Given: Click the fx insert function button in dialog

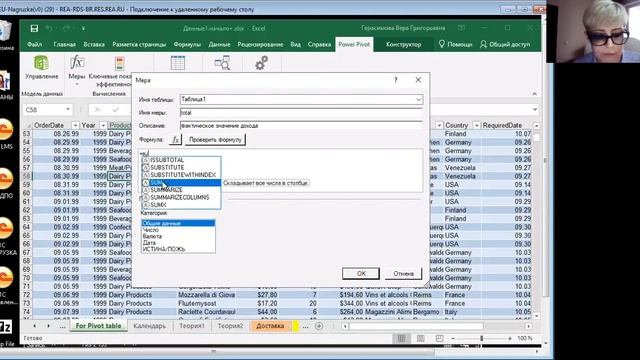Looking at the screenshot, I should (175, 140).
